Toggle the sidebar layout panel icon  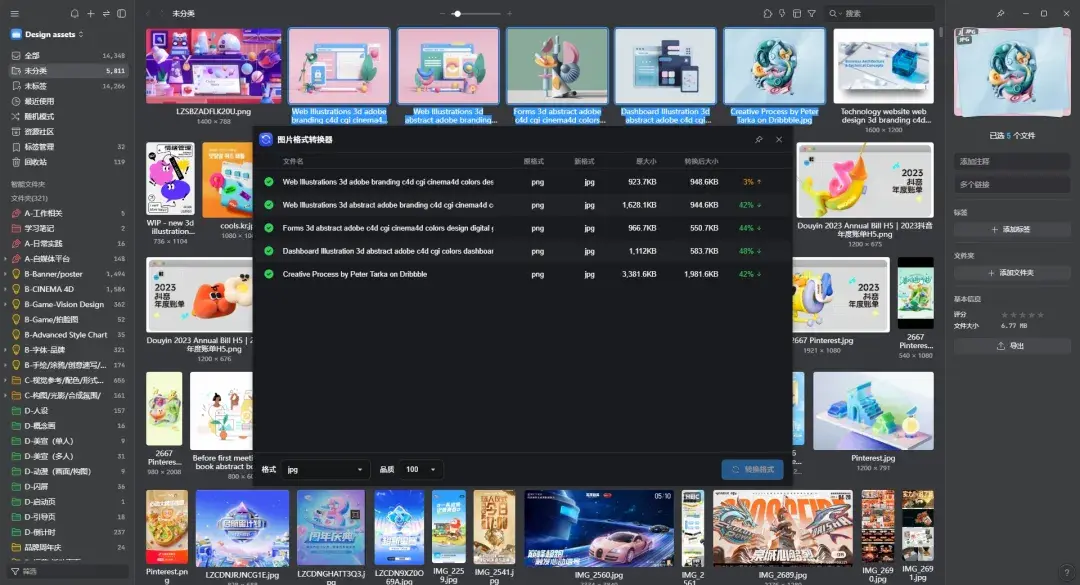(121, 14)
